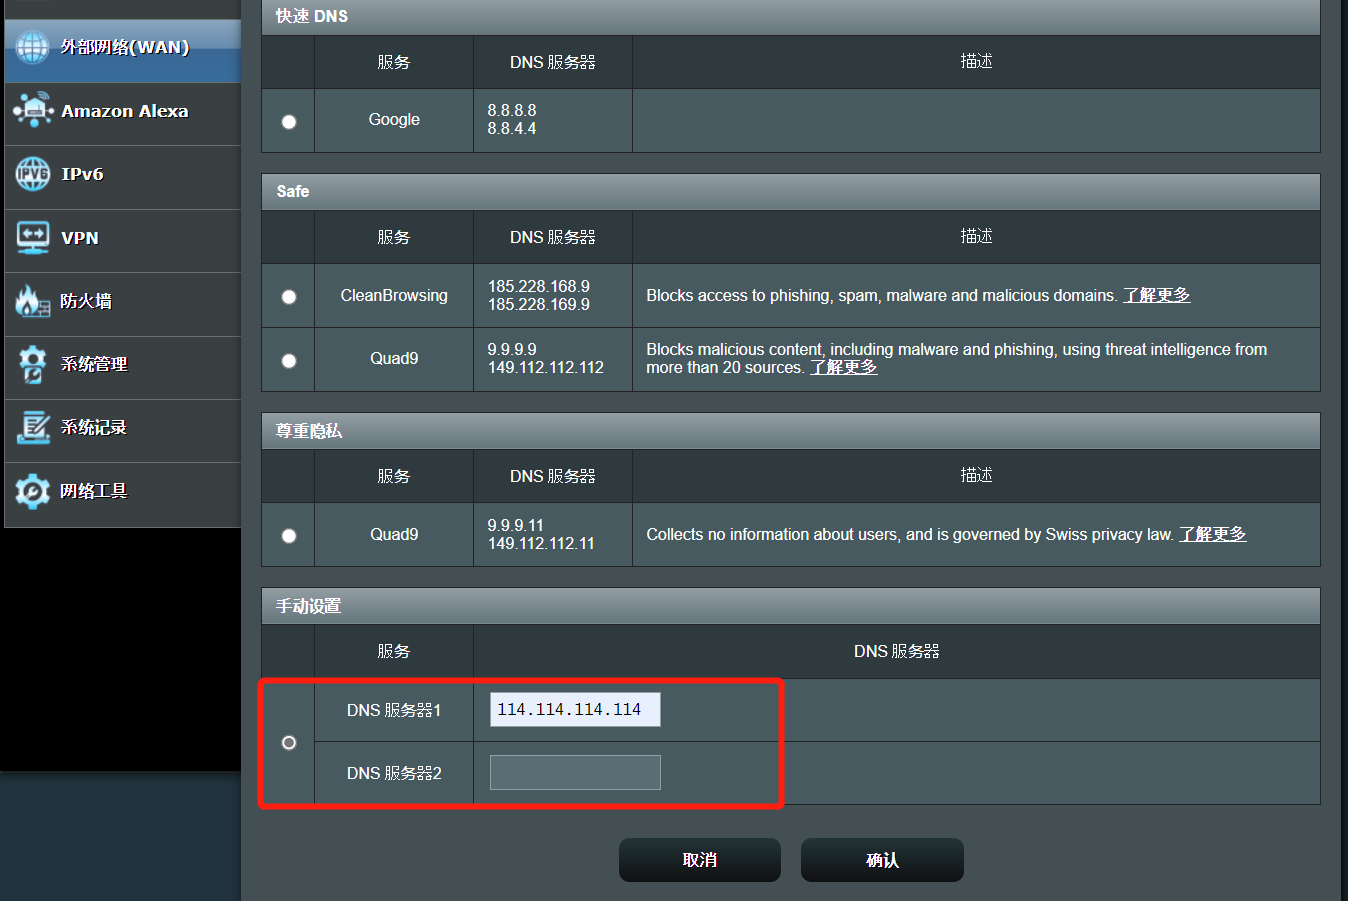
Task: Open 网络工具 network tools page
Action: (123, 494)
